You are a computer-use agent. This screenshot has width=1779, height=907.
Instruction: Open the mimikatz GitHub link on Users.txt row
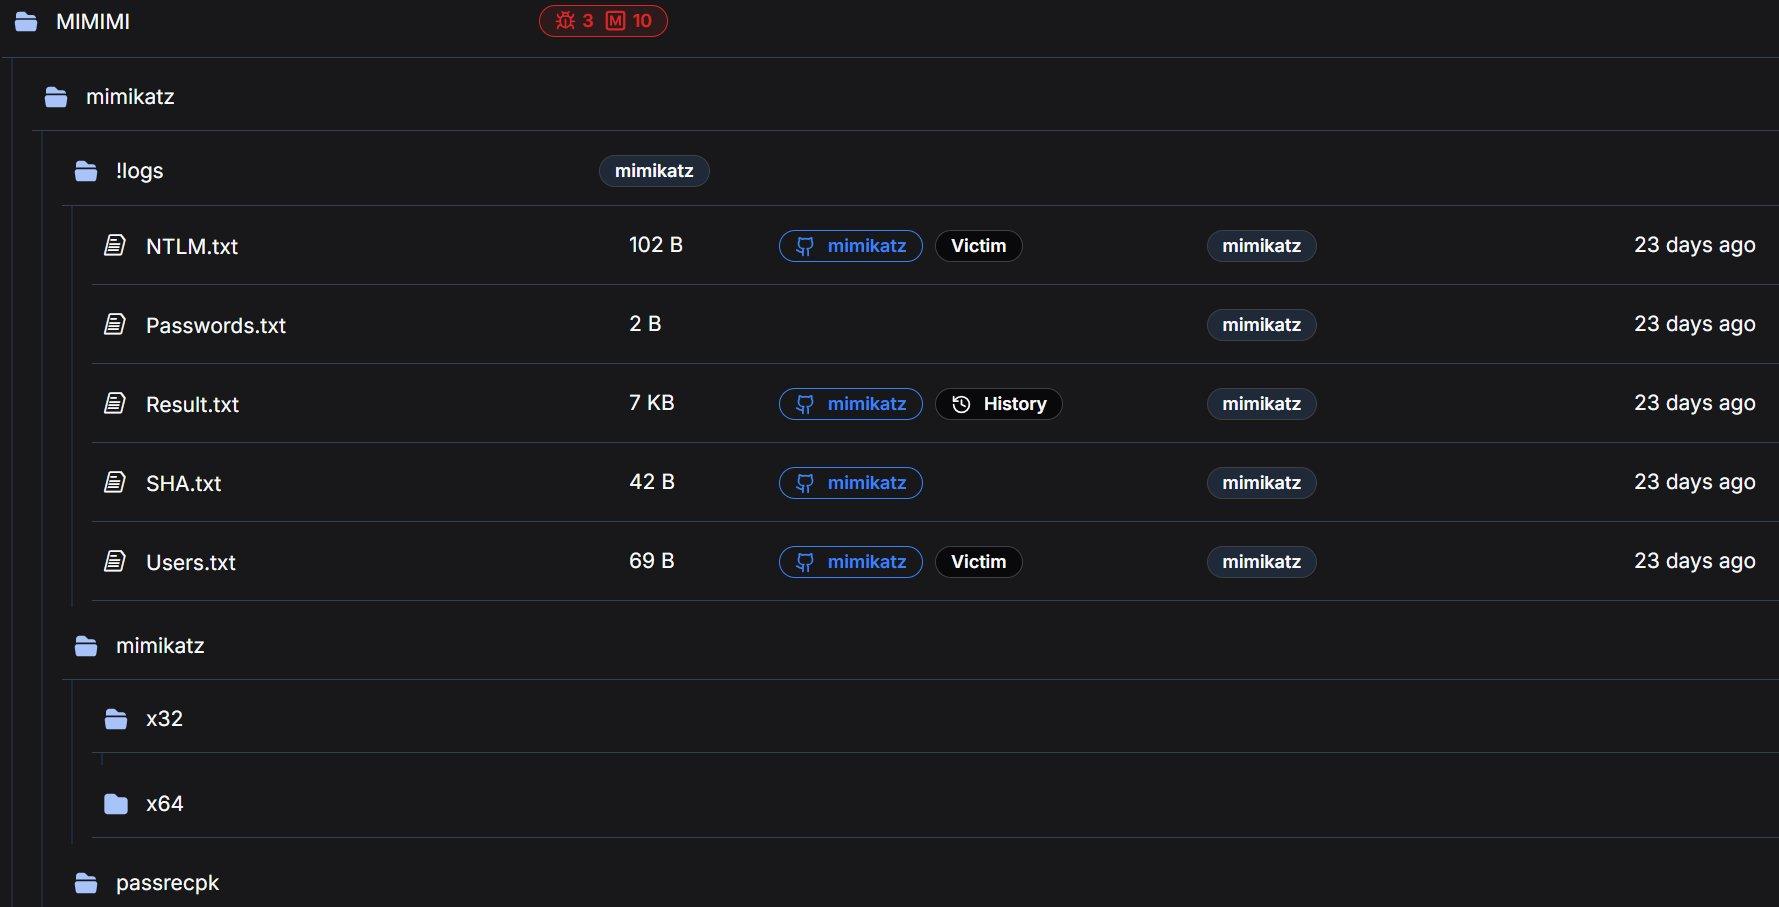(850, 561)
